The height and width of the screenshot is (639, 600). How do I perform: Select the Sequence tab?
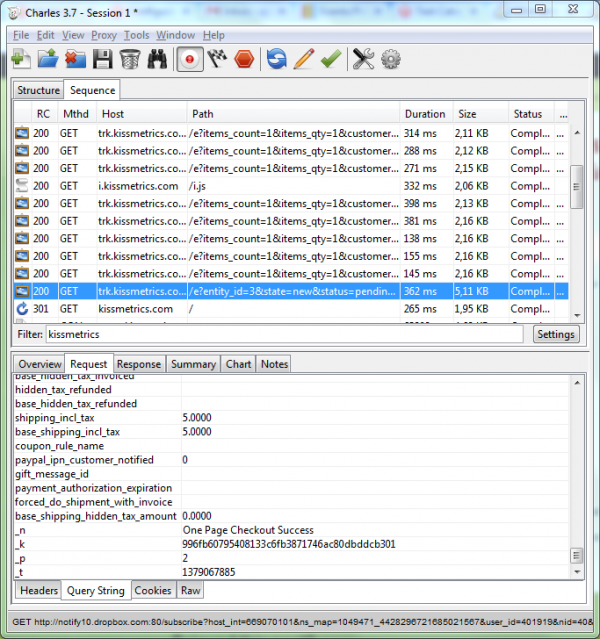92,90
